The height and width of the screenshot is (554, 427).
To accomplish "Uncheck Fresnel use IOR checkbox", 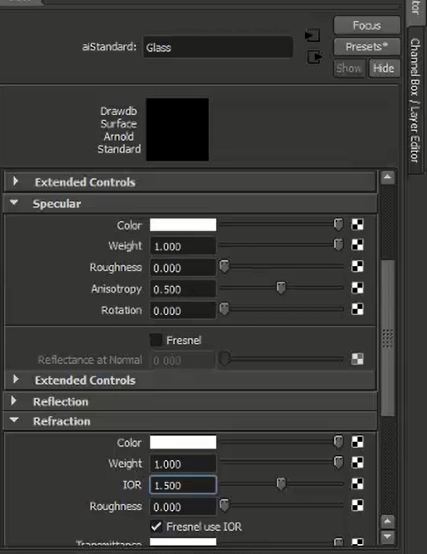I will pos(156,526).
